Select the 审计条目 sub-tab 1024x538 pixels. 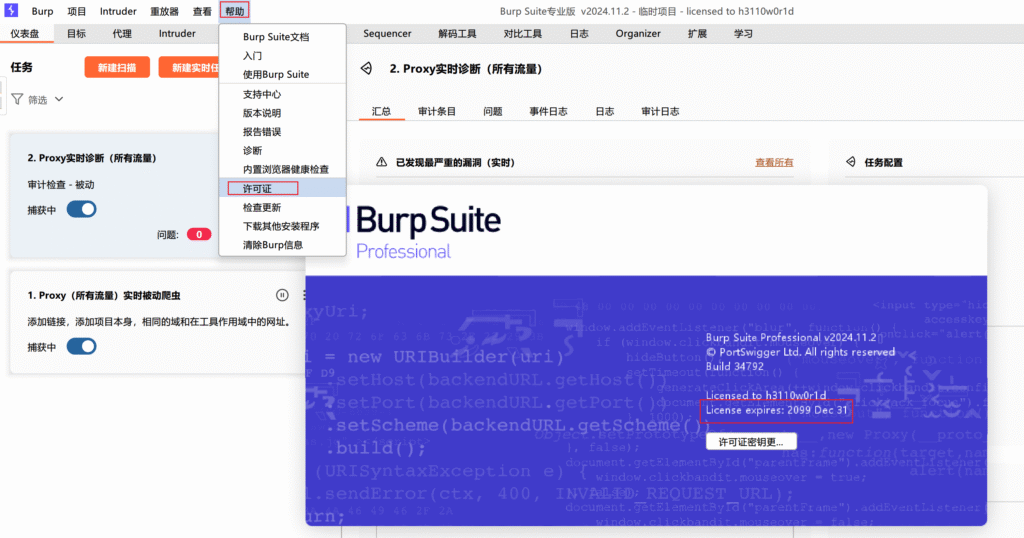click(x=437, y=111)
